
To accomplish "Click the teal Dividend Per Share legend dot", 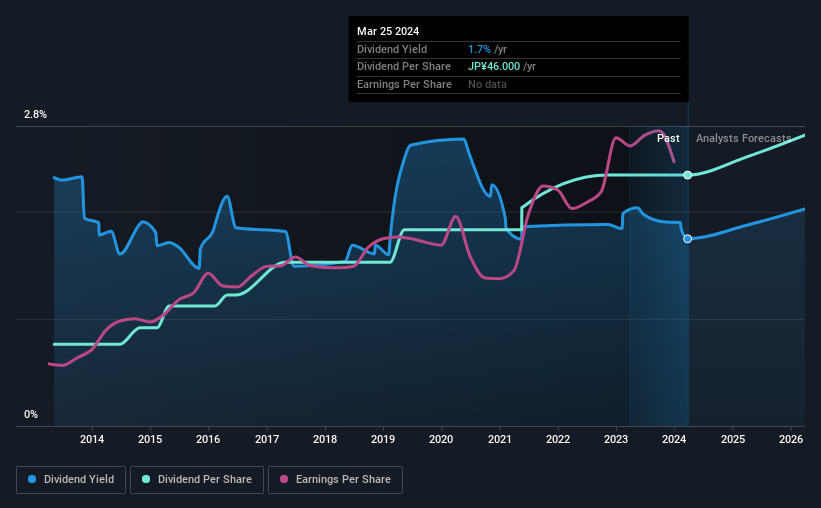I will click(146, 479).
